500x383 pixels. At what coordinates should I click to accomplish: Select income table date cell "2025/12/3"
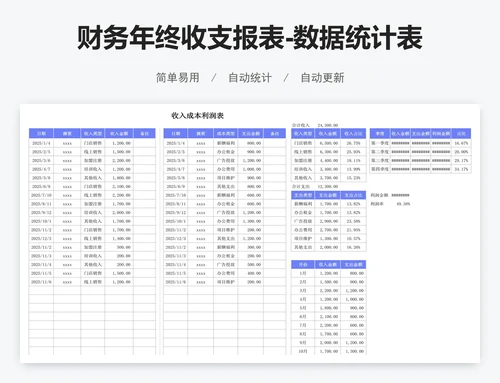point(41,238)
